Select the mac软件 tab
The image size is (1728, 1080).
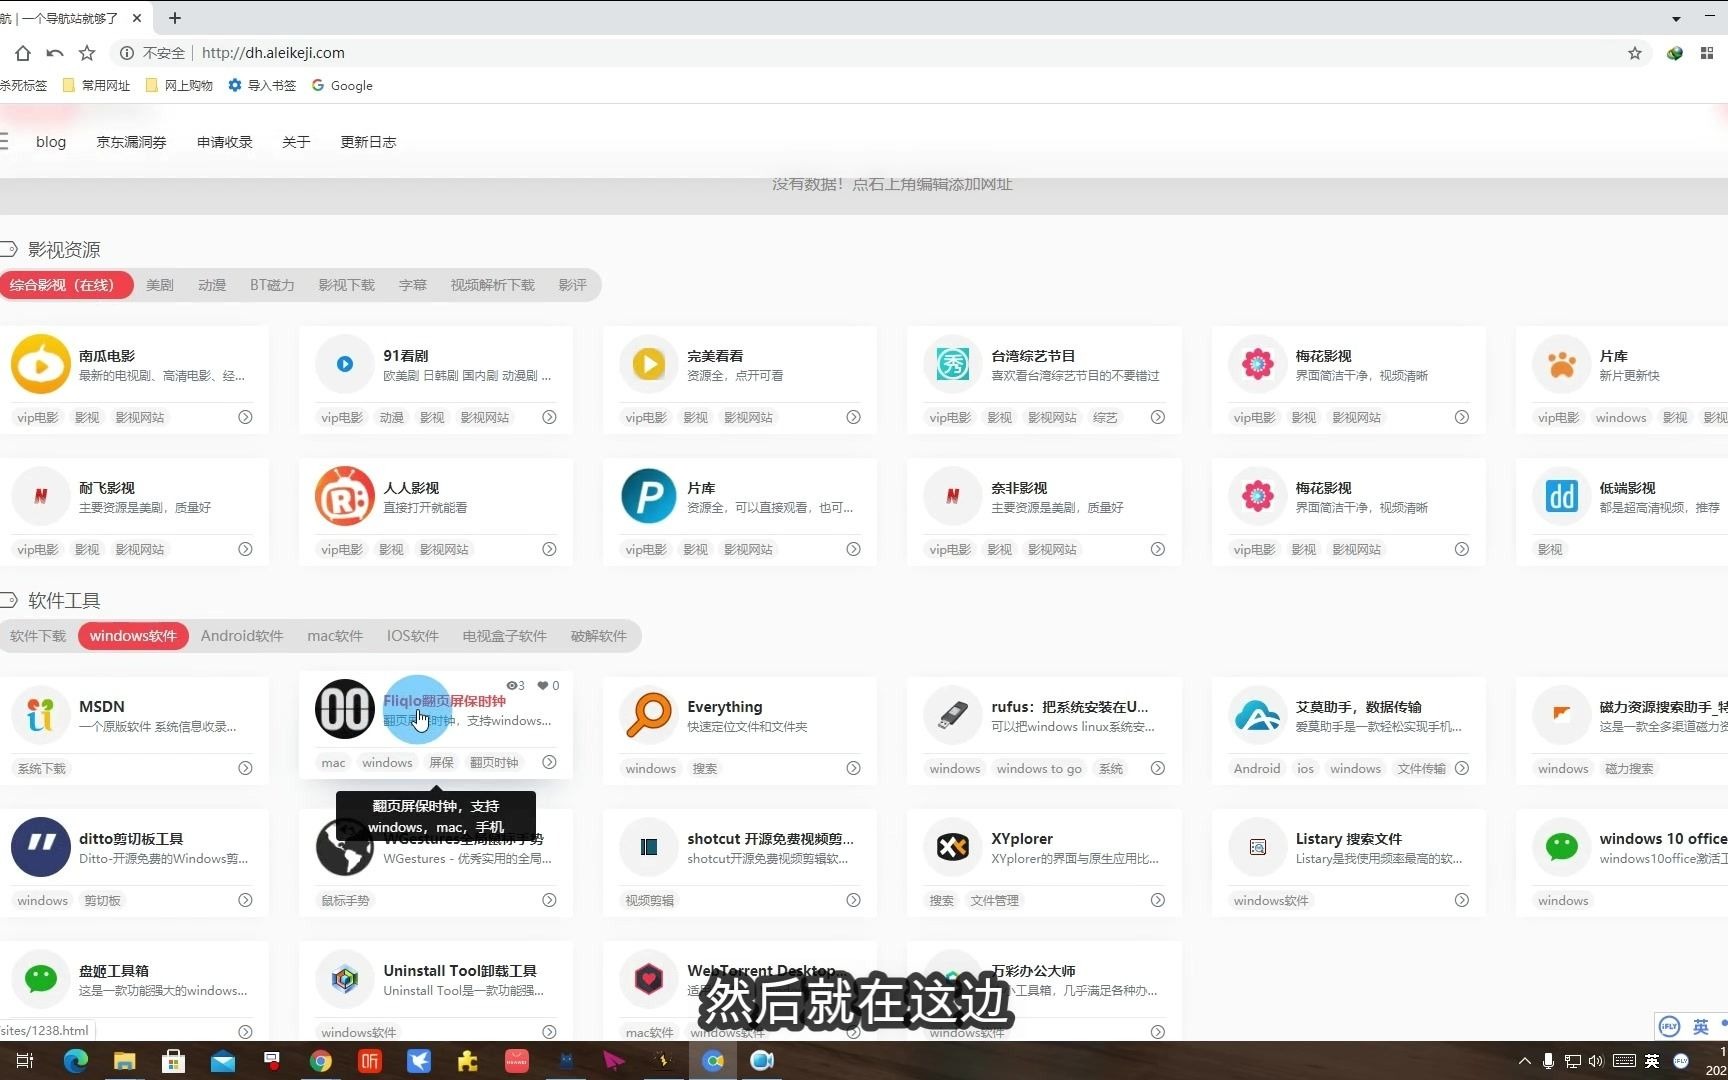pyautogui.click(x=335, y=636)
